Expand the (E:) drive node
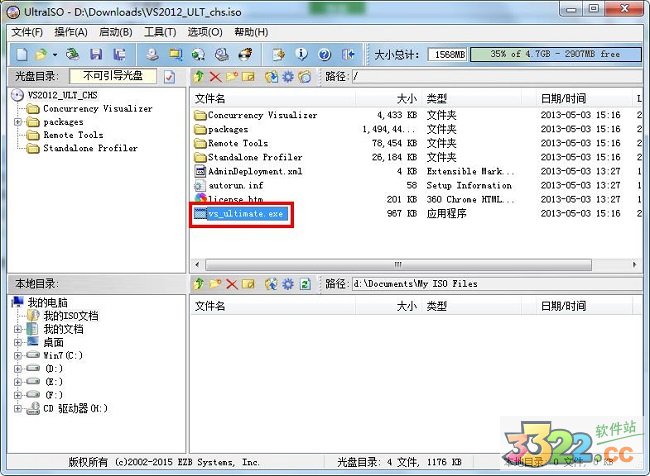 pos(18,382)
